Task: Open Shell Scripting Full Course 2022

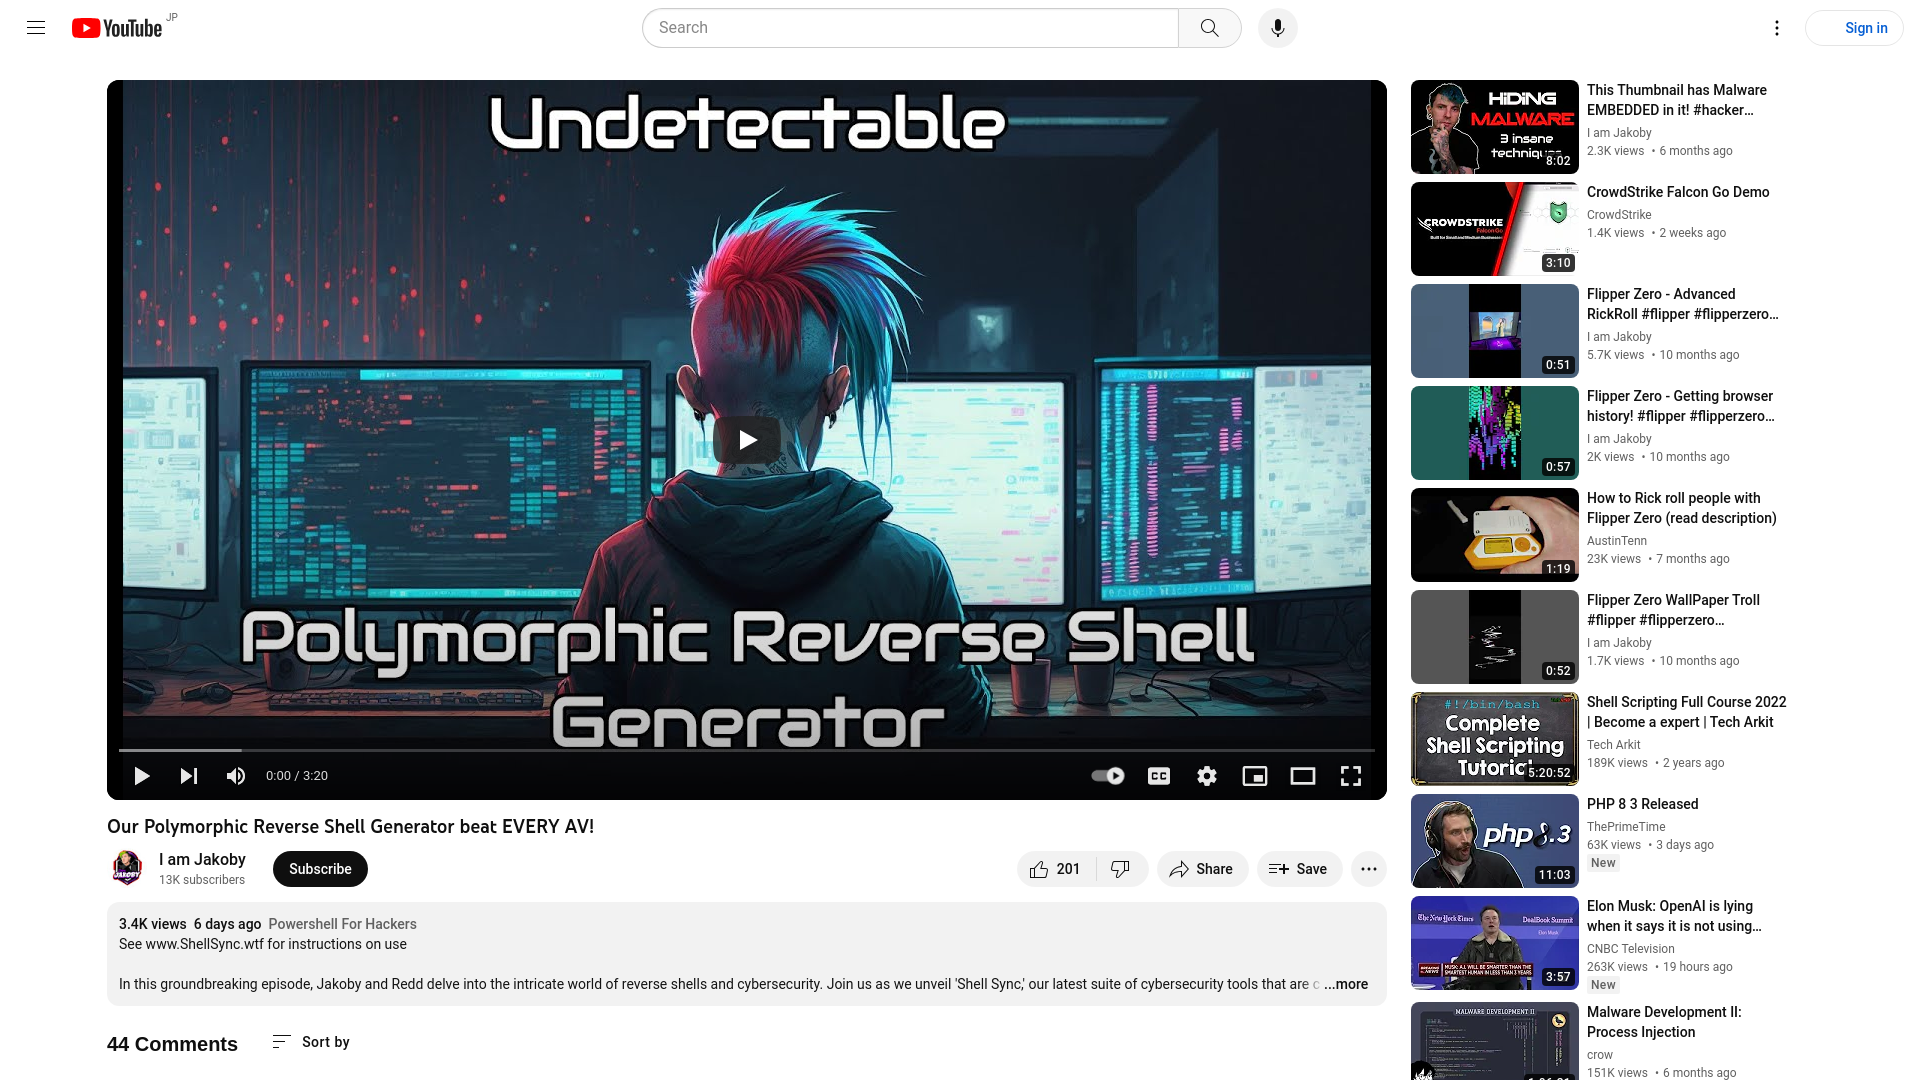Action: click(x=1686, y=712)
